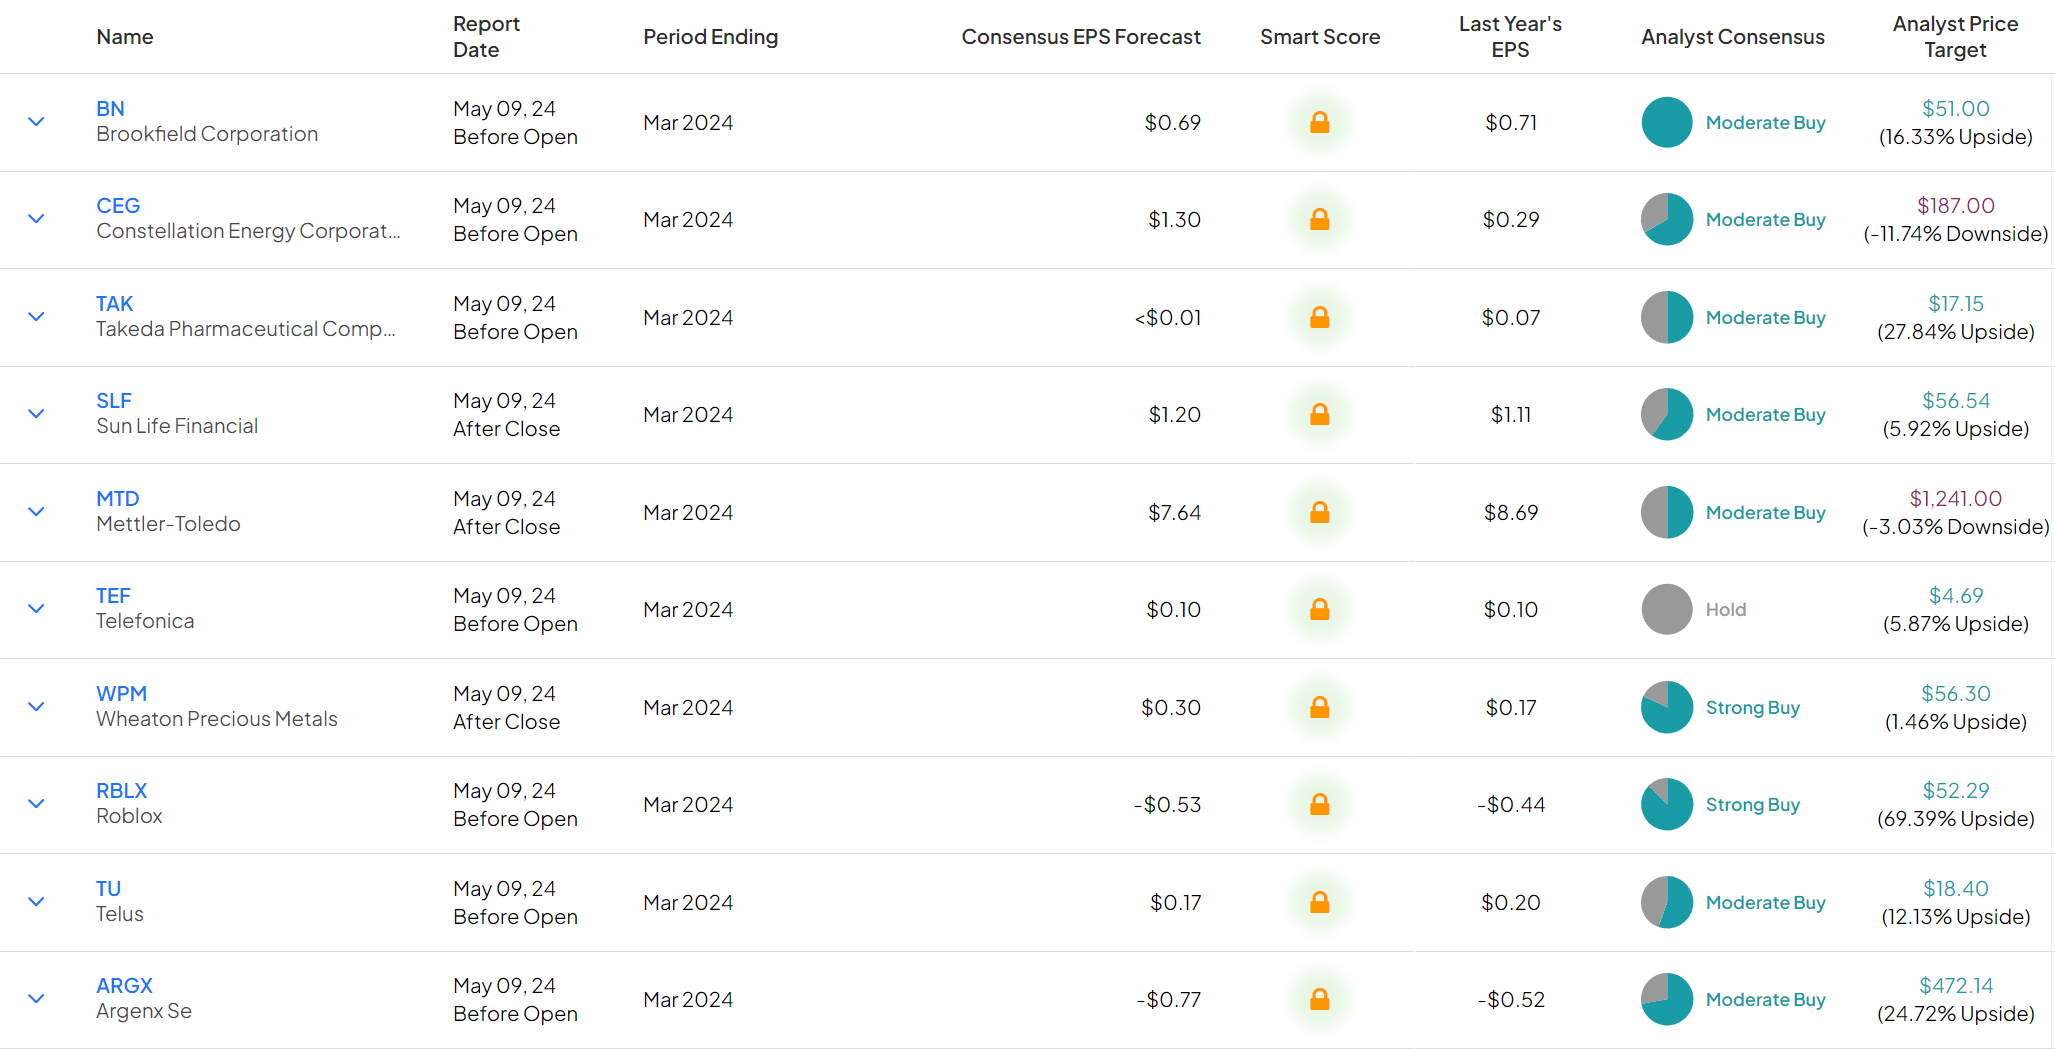2055x1049 pixels.
Task: Sort by Consensus EPS Forecast header
Action: coord(1081,37)
